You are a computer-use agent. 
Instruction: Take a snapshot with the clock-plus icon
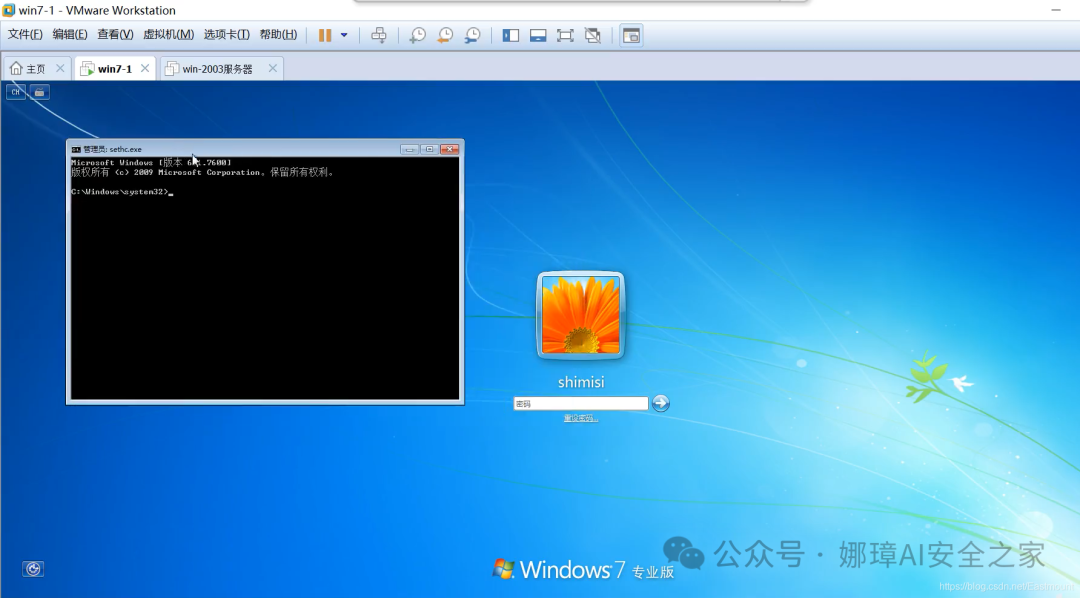[x=417, y=35]
